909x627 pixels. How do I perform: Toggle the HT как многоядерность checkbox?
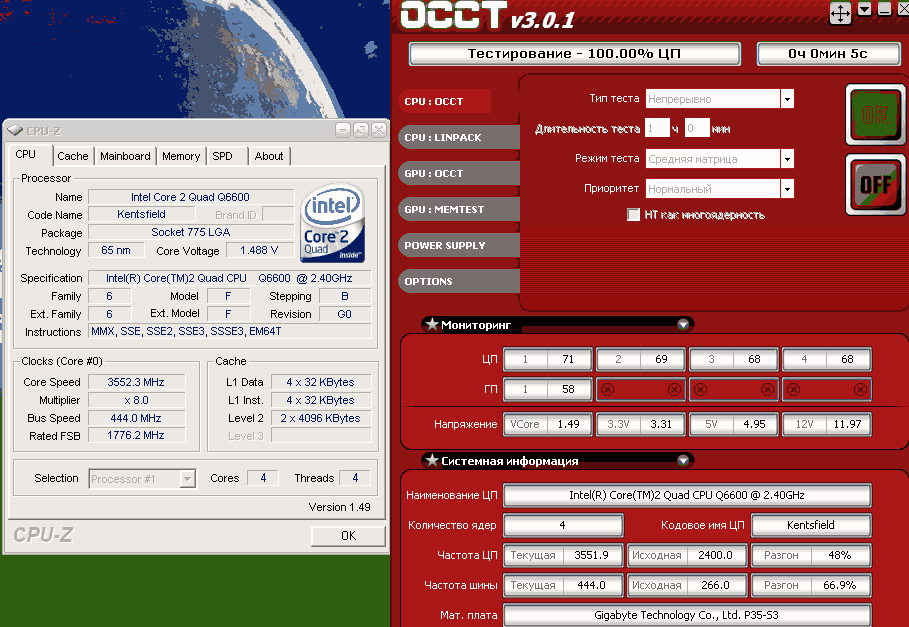(633, 214)
